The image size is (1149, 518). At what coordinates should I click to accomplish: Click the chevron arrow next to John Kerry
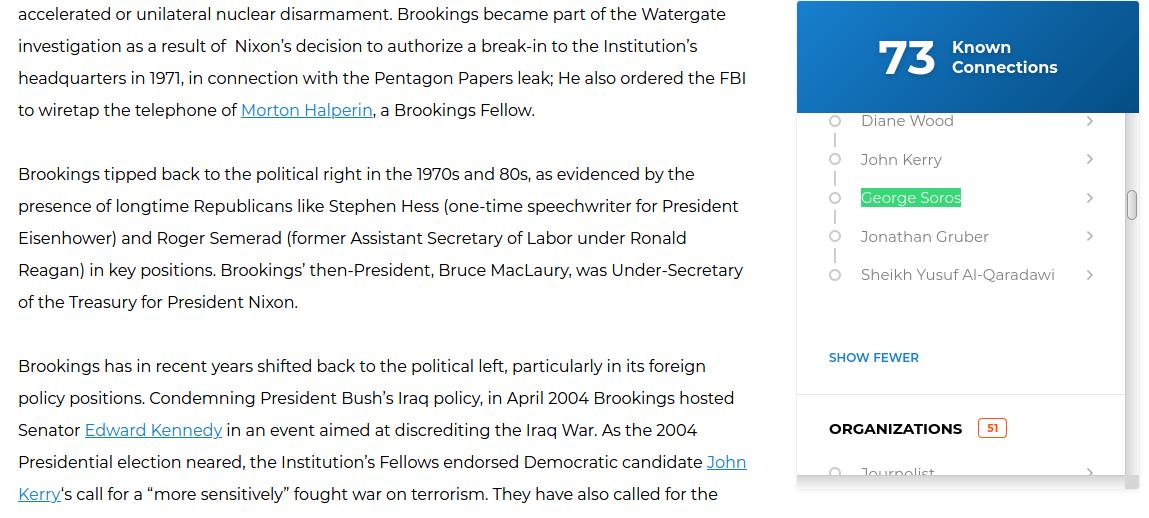tap(1090, 159)
